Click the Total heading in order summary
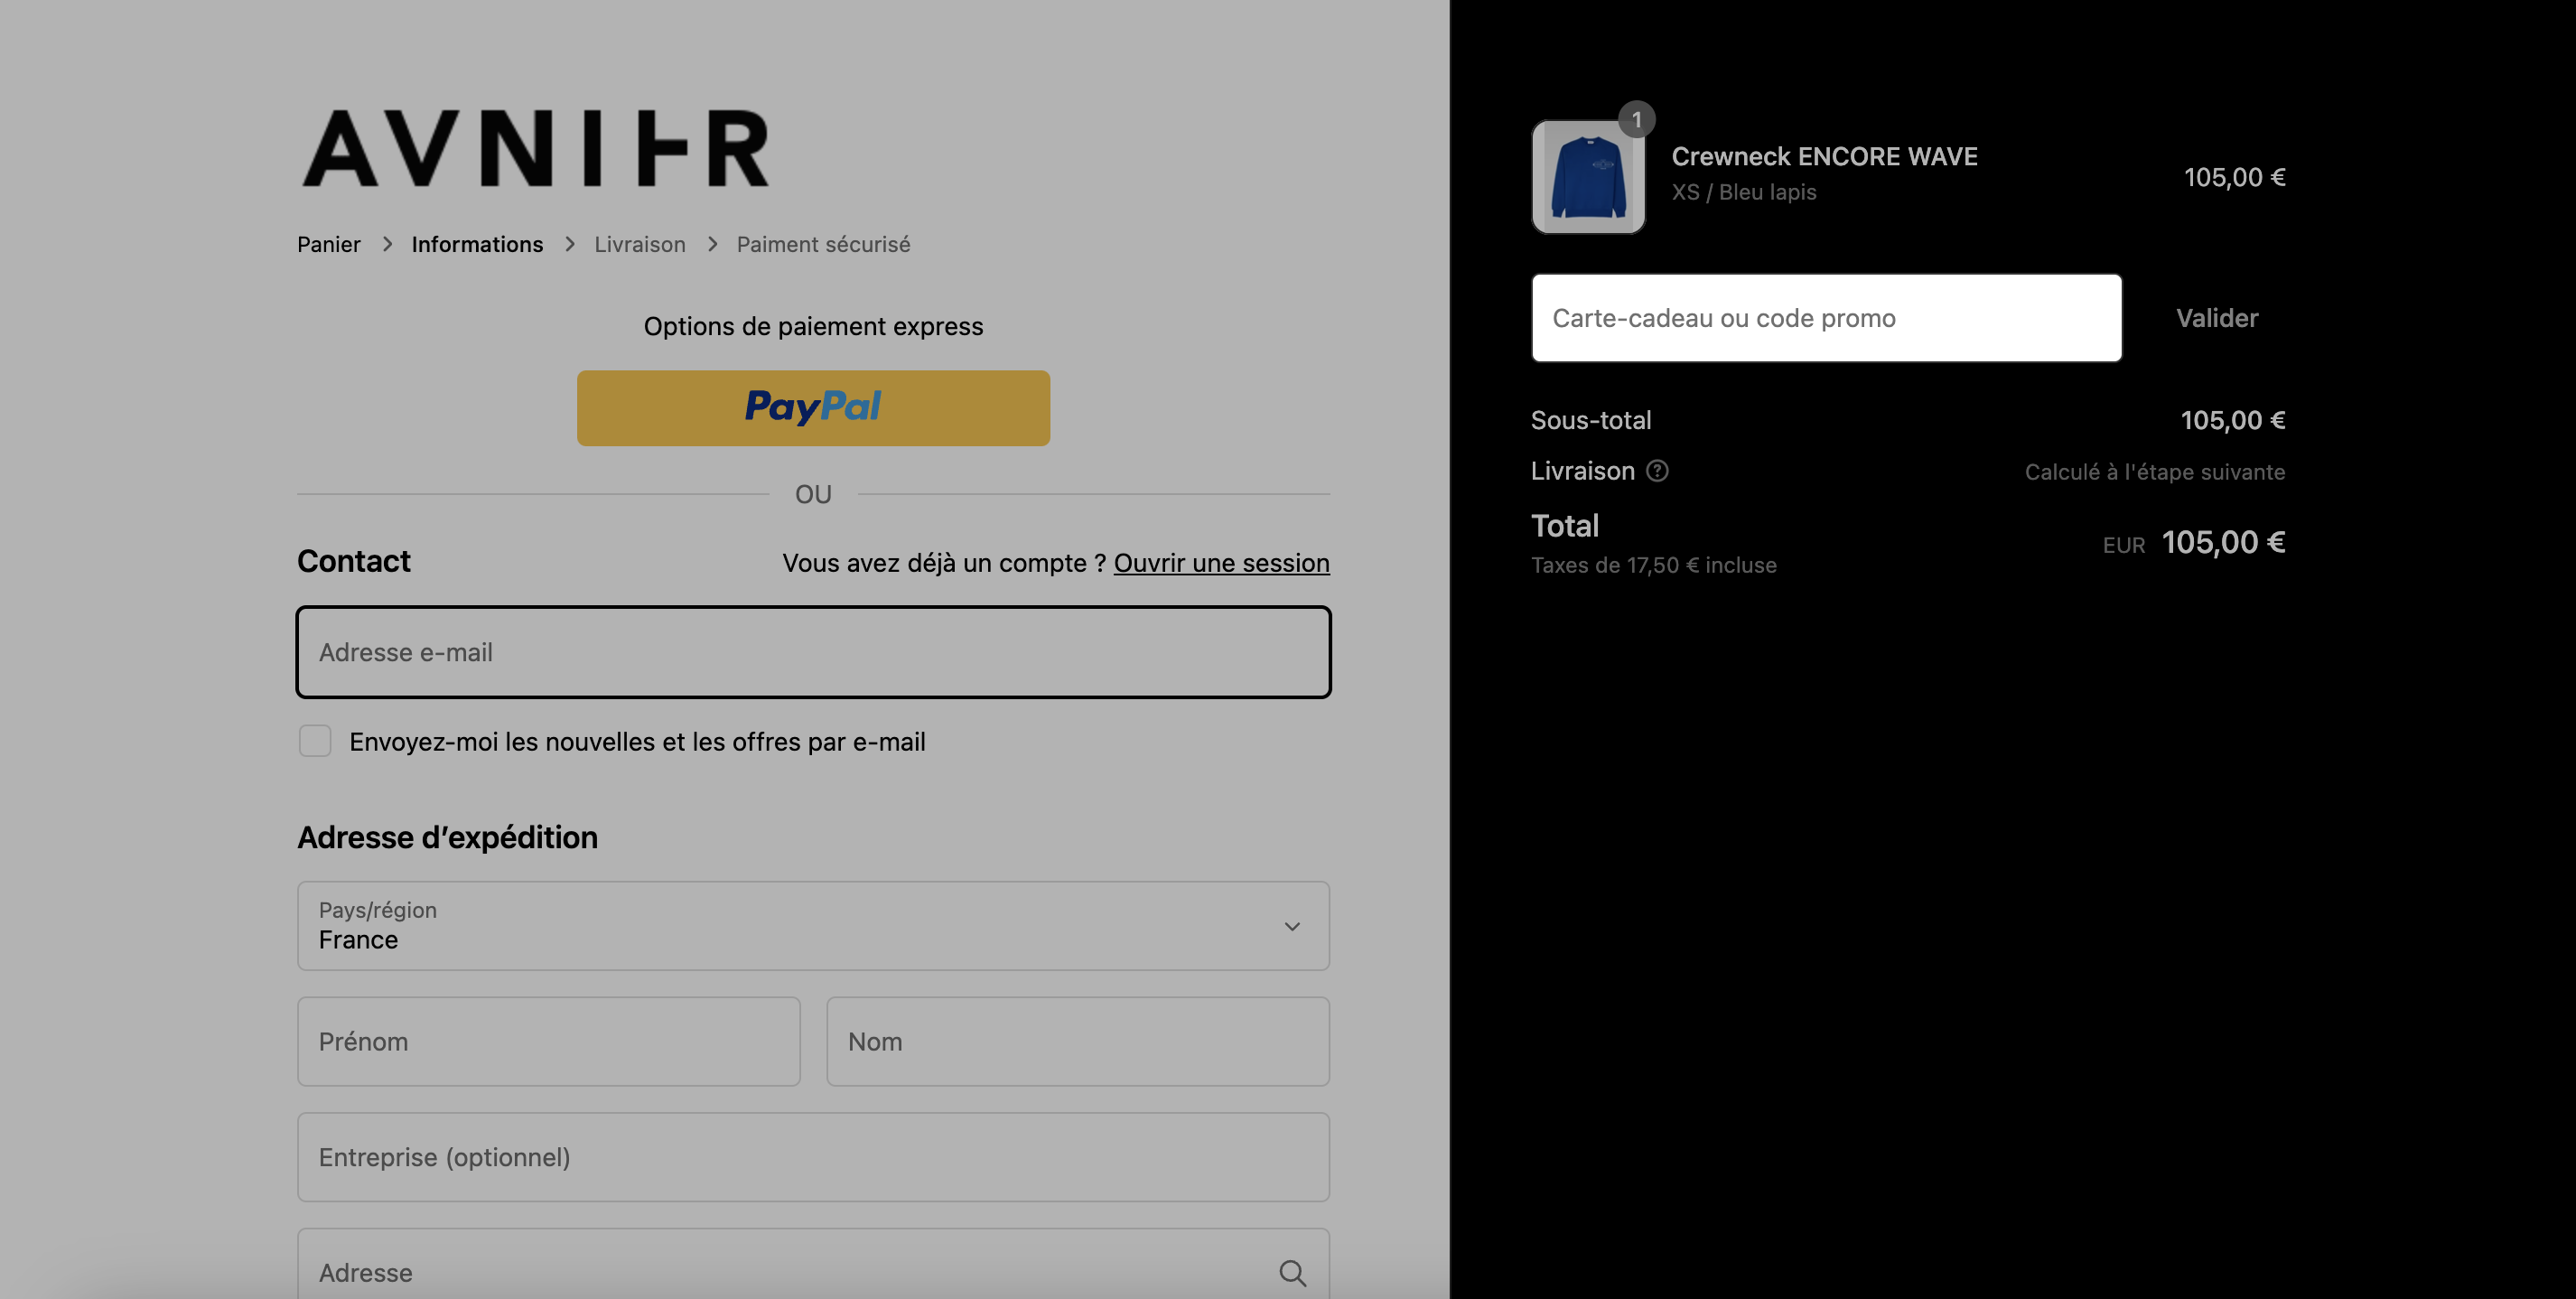Image resolution: width=2576 pixels, height=1299 pixels. click(1565, 526)
